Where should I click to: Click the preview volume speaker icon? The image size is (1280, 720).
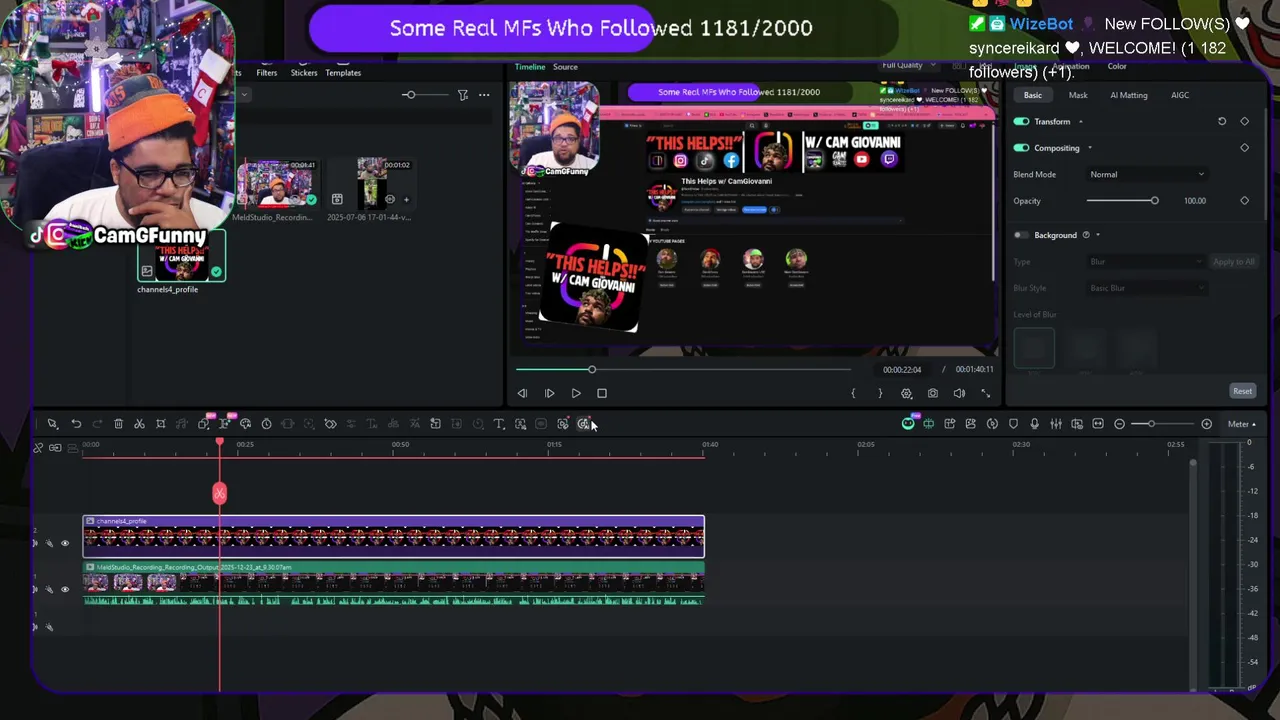pyautogui.click(x=959, y=394)
